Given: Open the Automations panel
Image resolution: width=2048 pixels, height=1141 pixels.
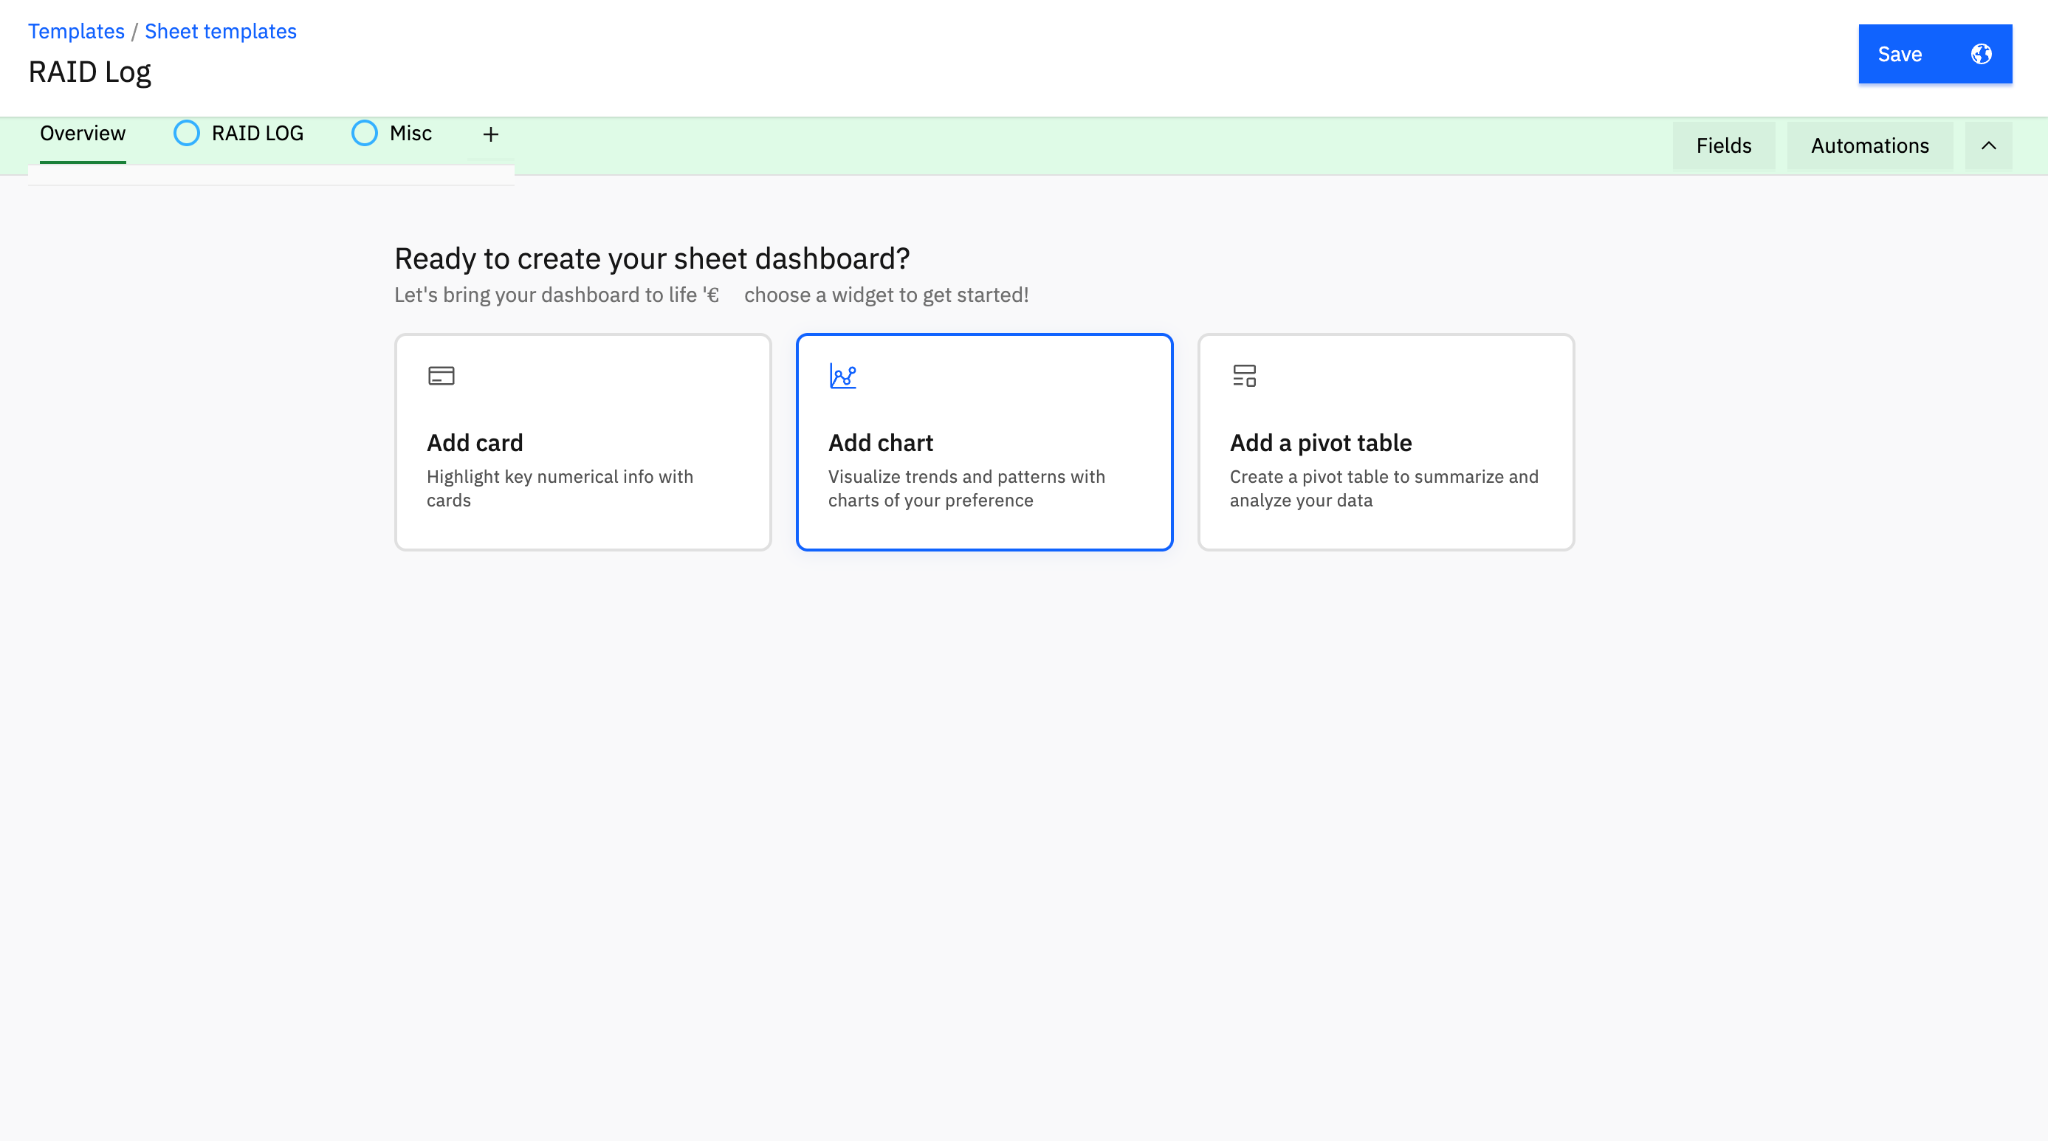Looking at the screenshot, I should [x=1869, y=146].
